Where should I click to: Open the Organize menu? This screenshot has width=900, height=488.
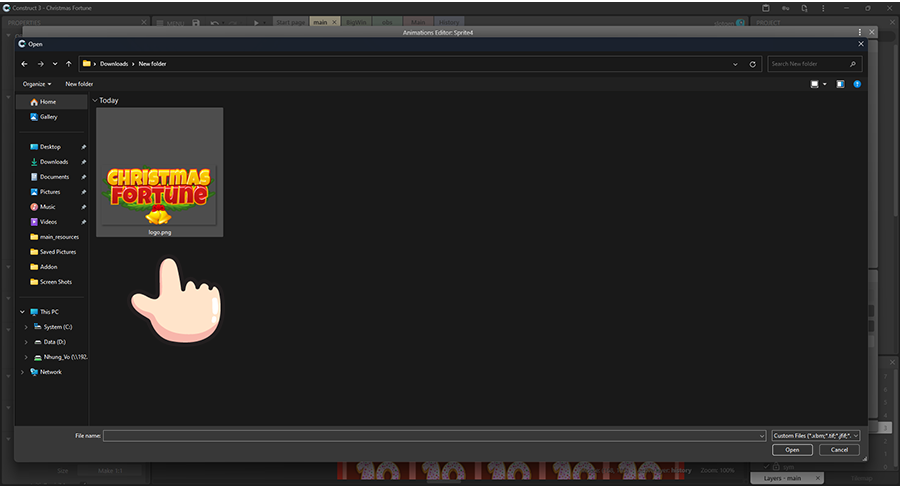click(37, 84)
